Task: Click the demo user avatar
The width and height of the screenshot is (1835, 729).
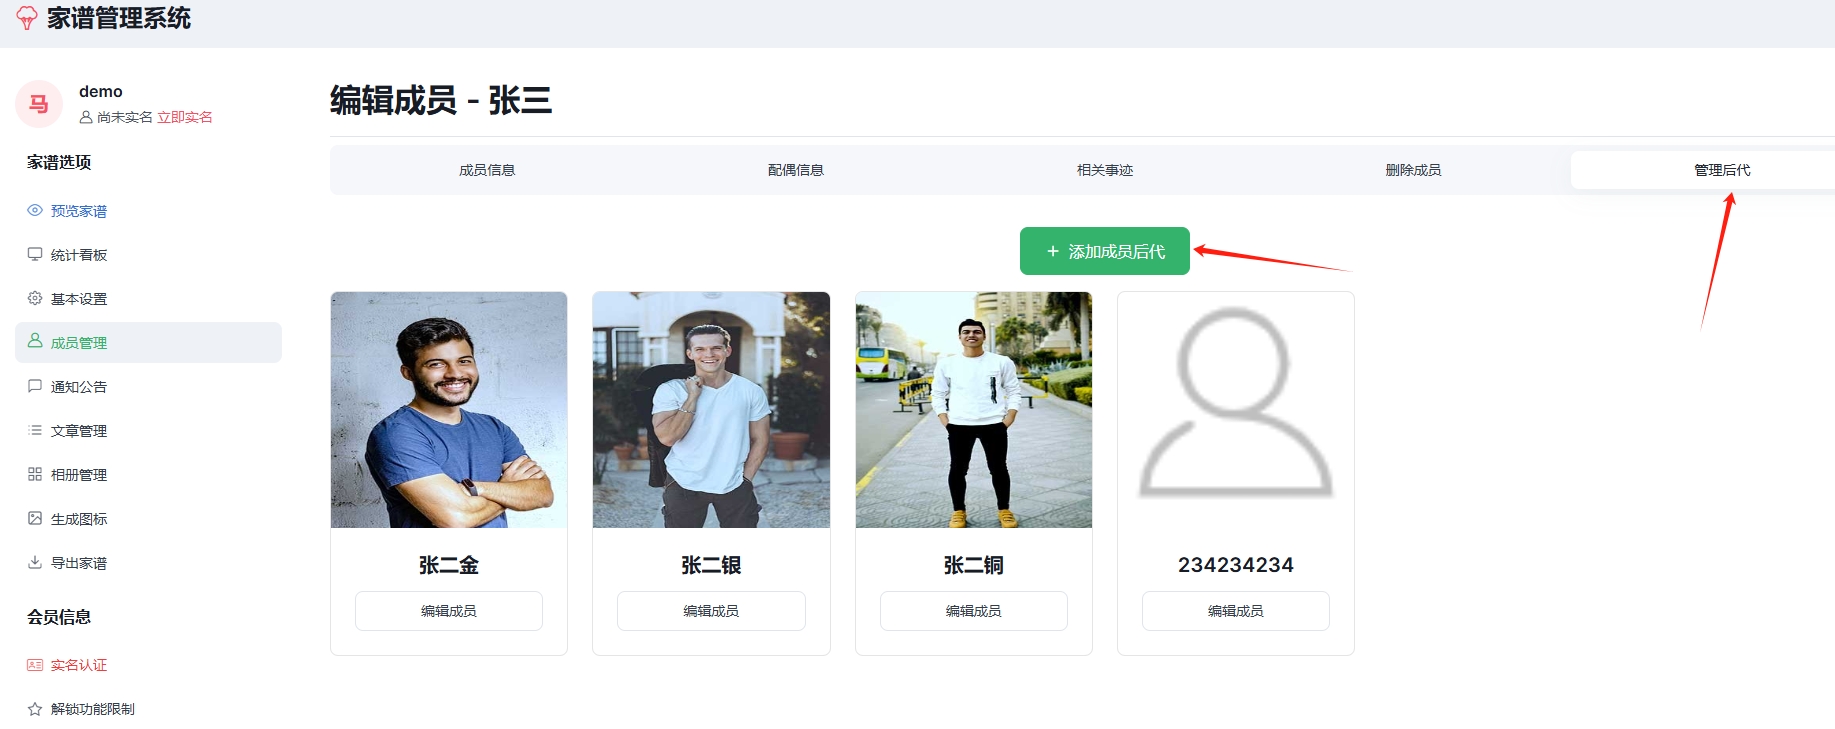Action: pos(39,104)
